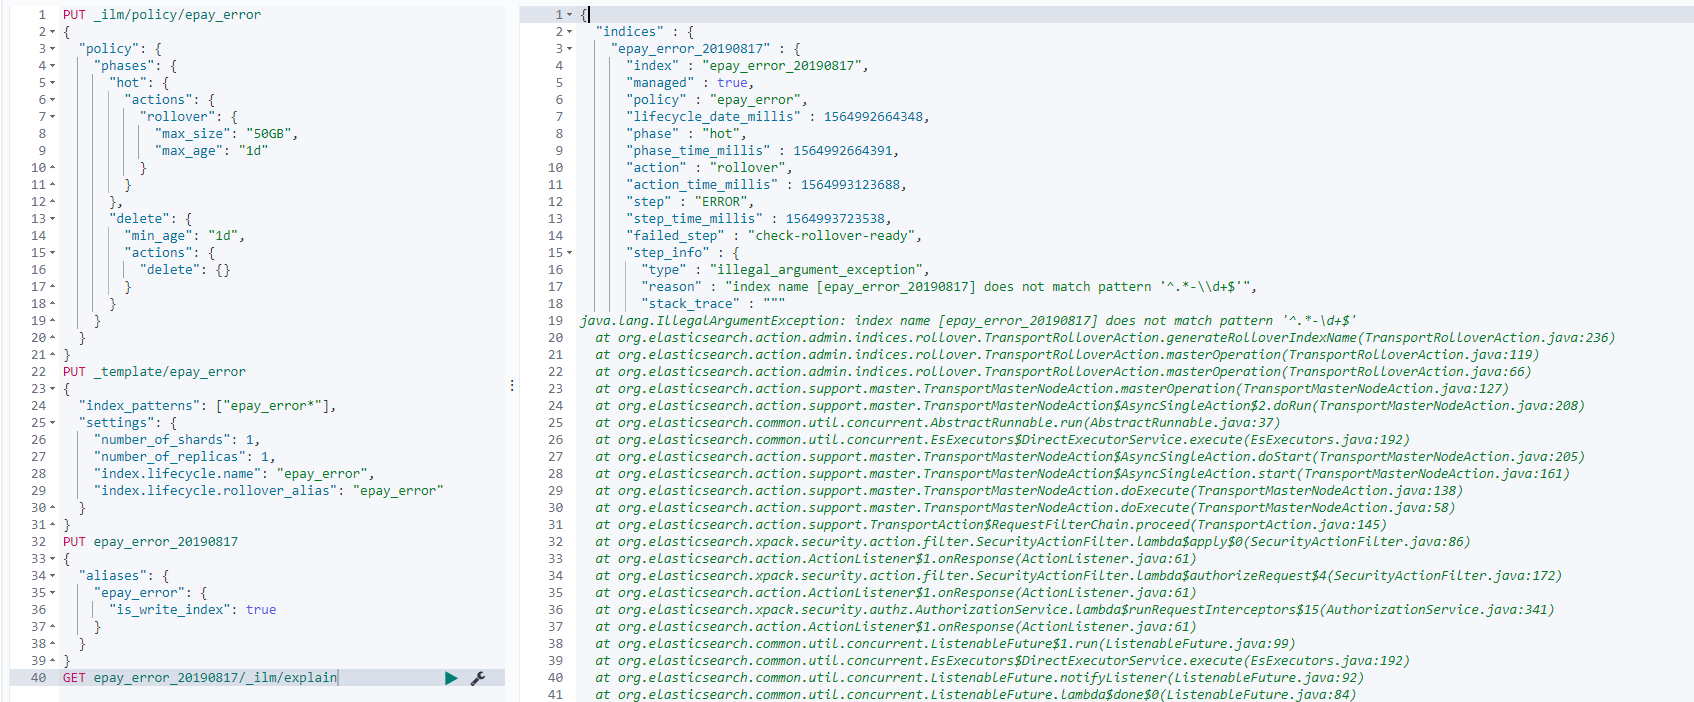Click the "is_write_index": true line

click(x=192, y=610)
